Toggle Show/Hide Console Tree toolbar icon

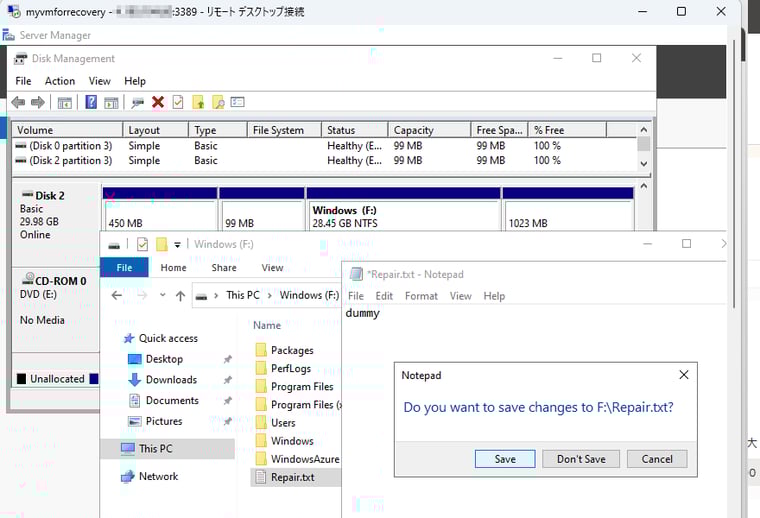pyautogui.click(x=64, y=102)
